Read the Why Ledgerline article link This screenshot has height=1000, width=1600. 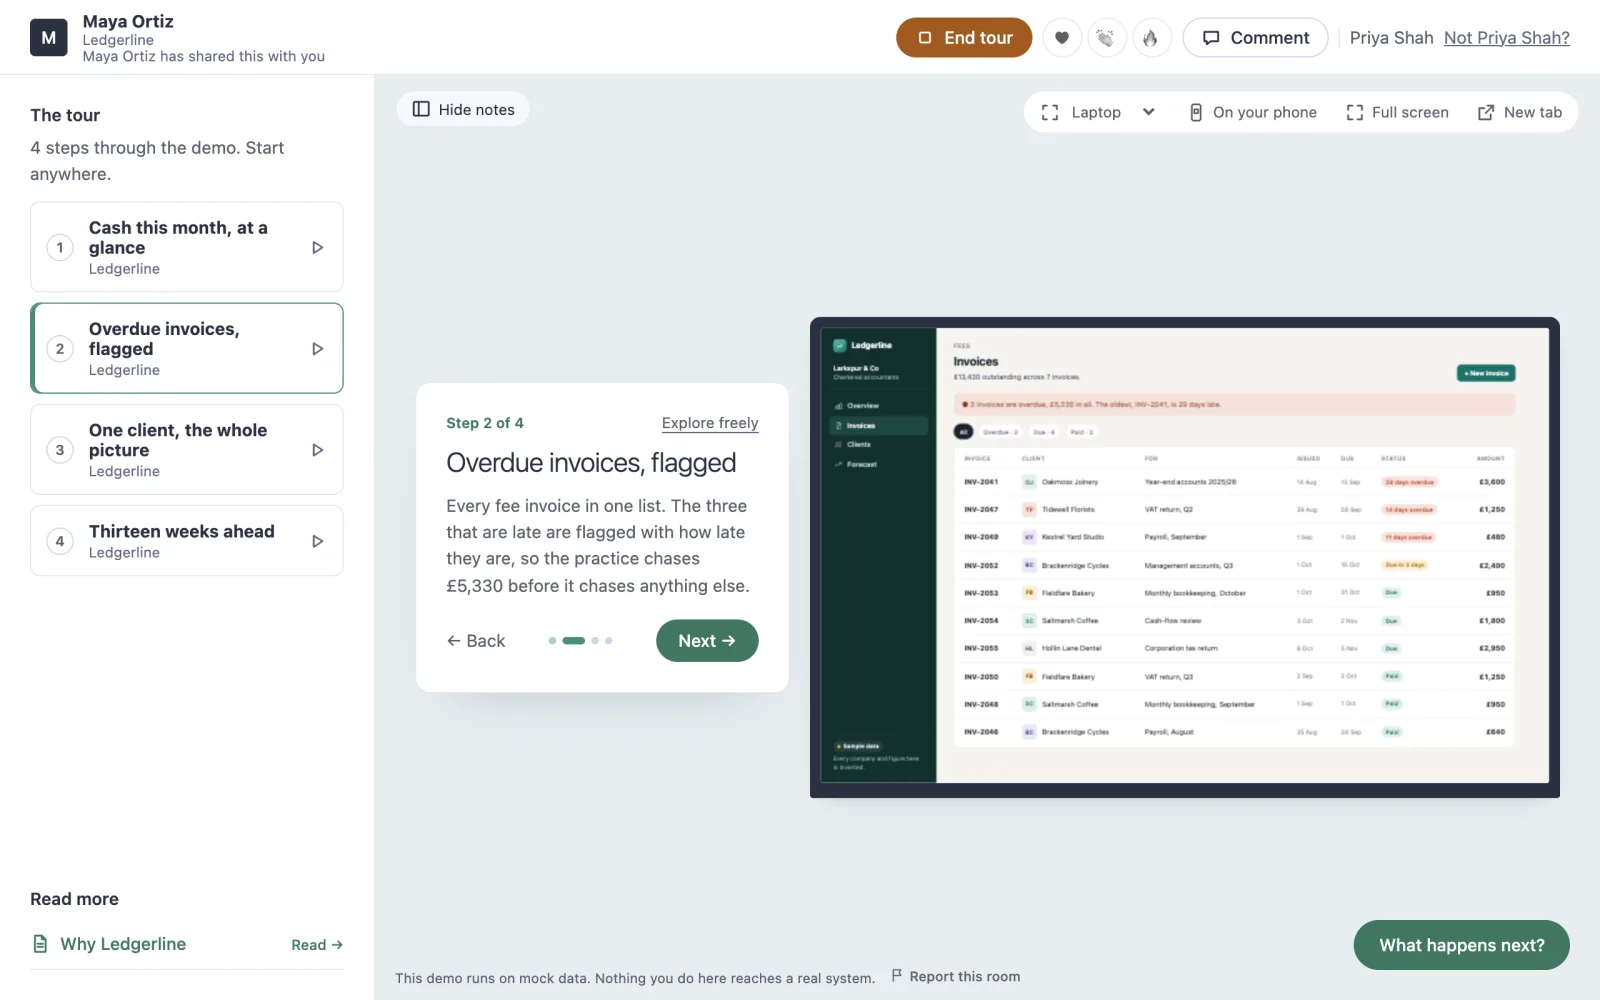coord(317,945)
